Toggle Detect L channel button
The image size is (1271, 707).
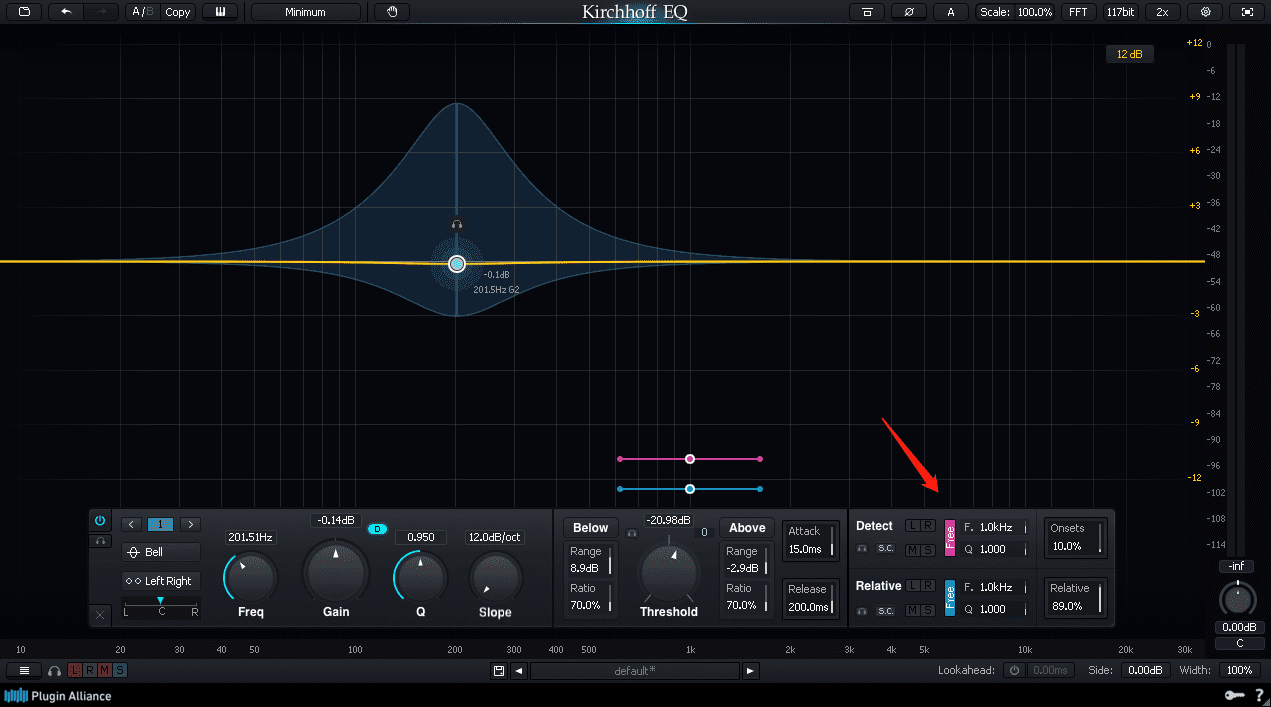913,526
